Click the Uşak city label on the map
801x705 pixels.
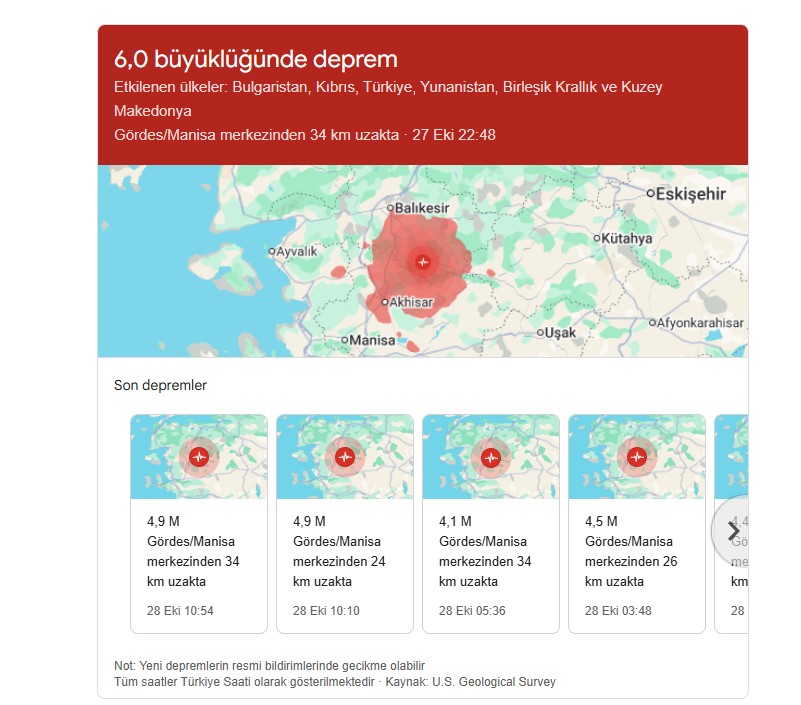(560, 333)
